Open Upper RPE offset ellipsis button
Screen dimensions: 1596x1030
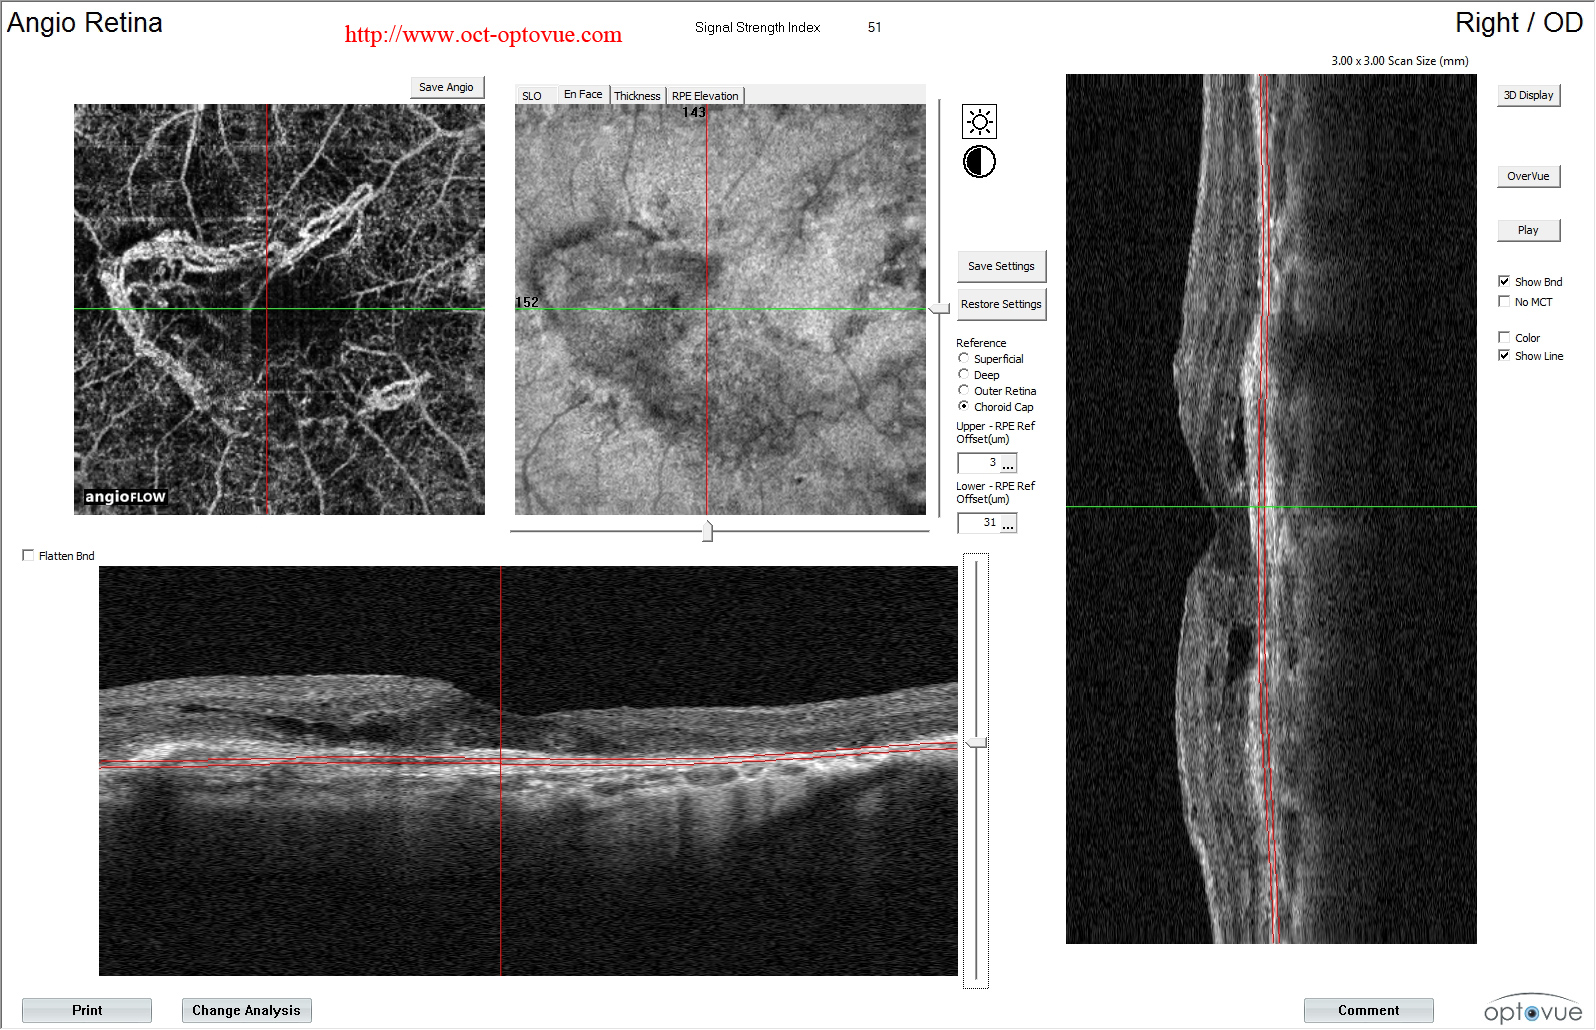coord(1008,464)
